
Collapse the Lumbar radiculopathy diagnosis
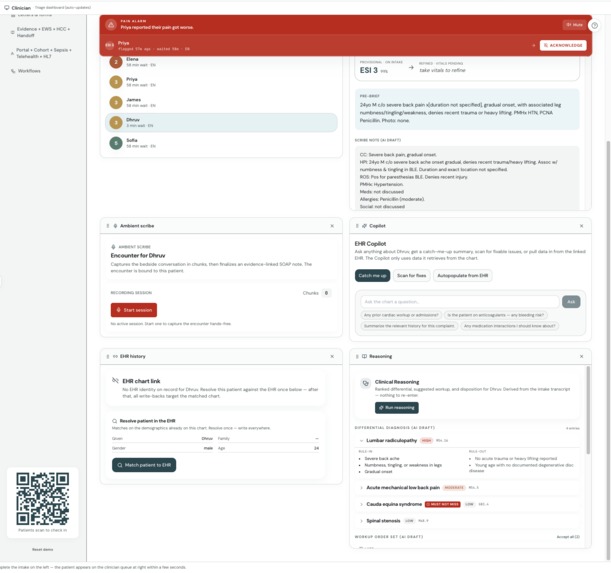pyautogui.click(x=361, y=440)
